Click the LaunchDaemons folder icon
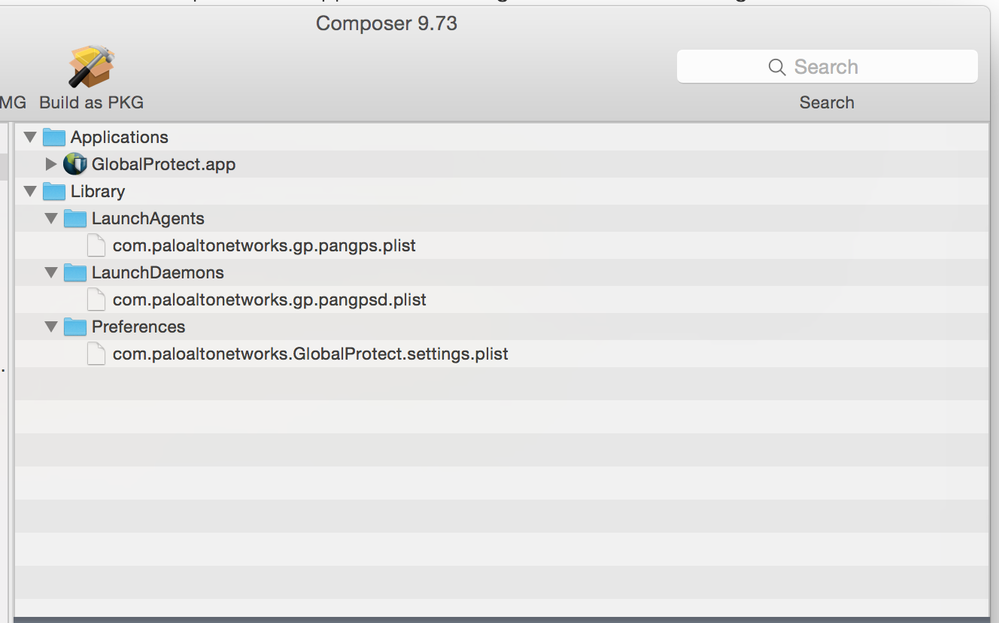999x623 pixels. click(75, 273)
